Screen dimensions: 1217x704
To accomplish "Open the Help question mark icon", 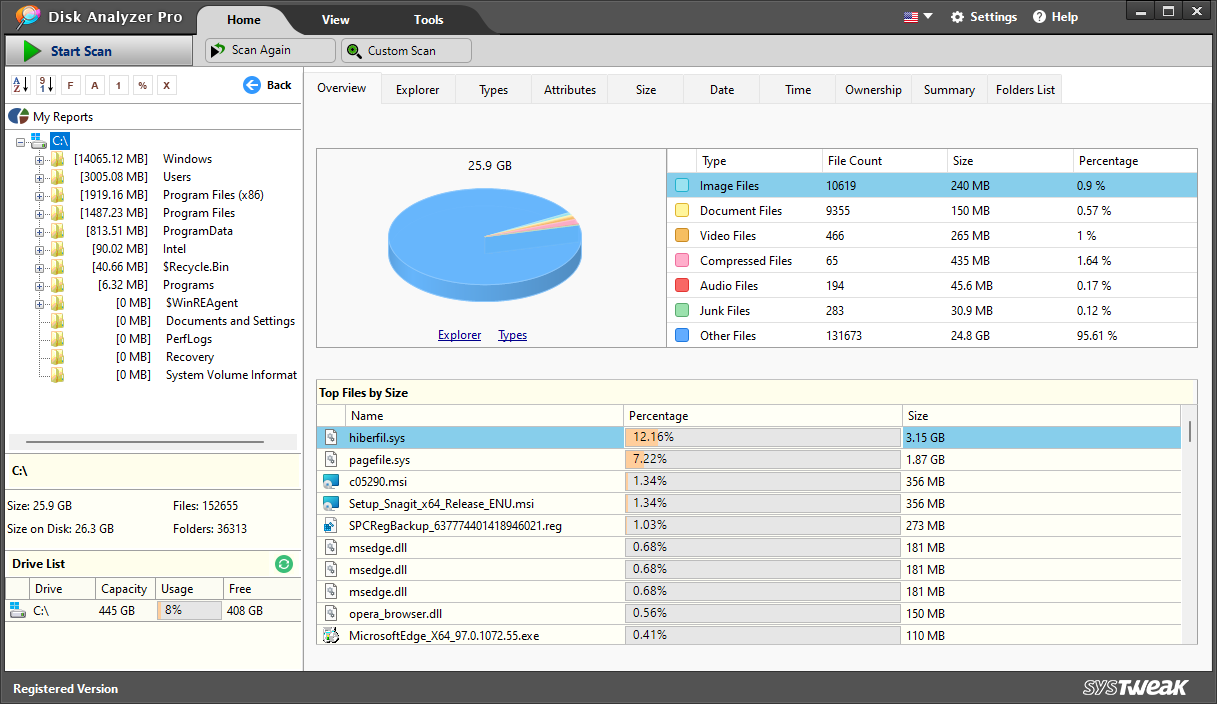I will click(1040, 17).
